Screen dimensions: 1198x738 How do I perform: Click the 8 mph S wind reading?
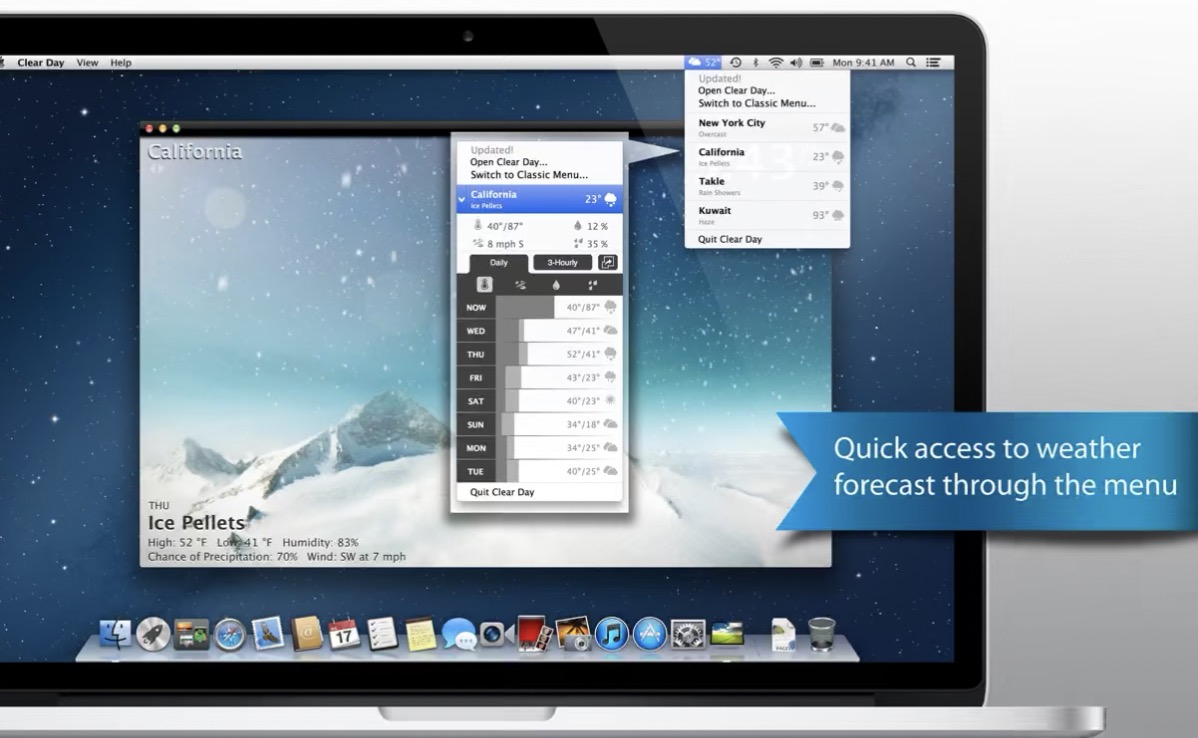pos(498,244)
